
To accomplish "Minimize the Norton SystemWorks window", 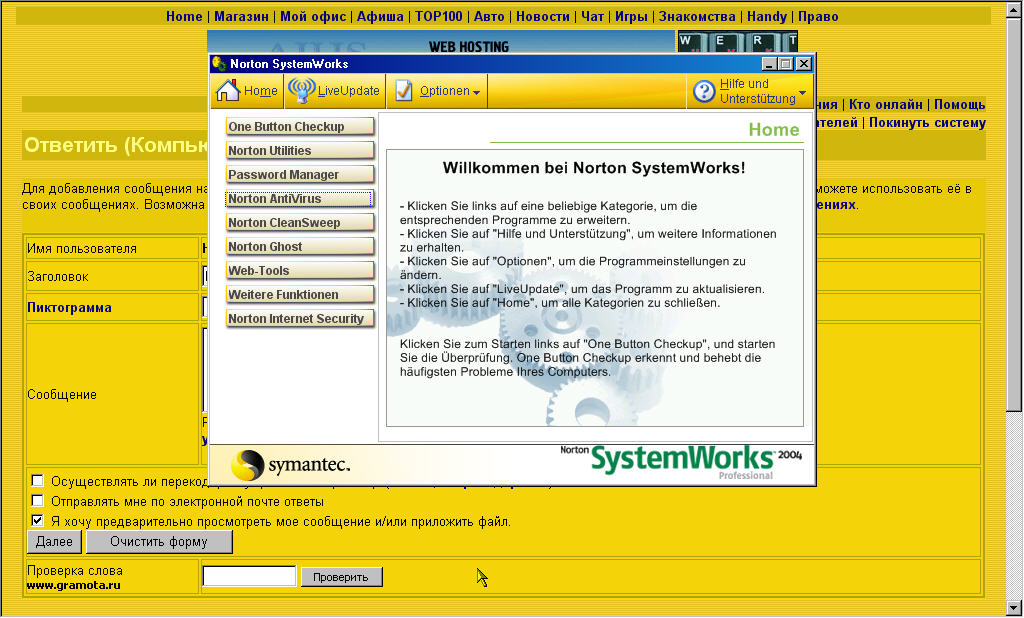I will coord(769,63).
